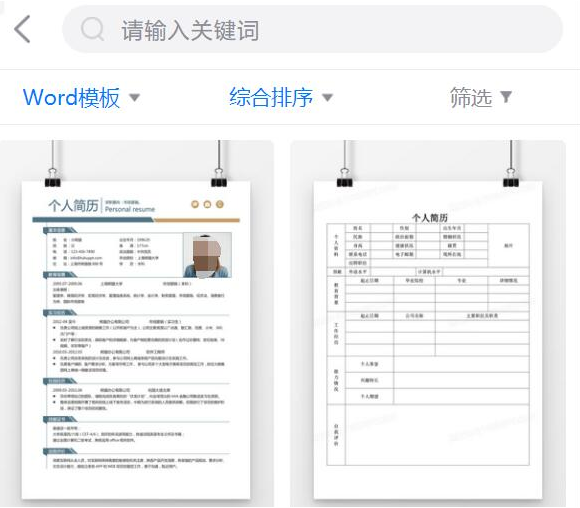Click the 个人简历 heading of table template
Image resolution: width=580 pixels, height=508 pixels.
[429, 218]
